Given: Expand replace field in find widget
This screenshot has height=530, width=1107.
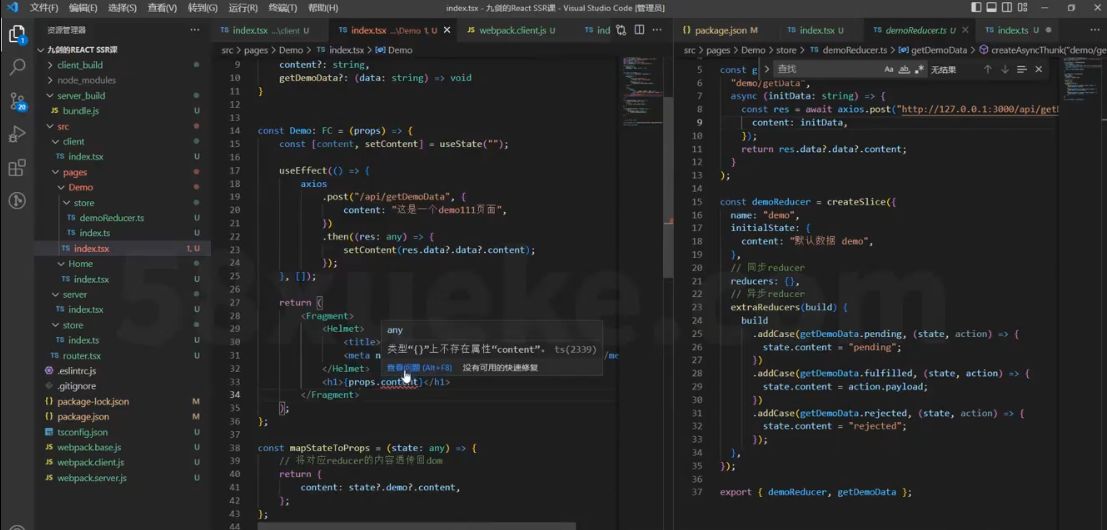Looking at the screenshot, I should [767, 70].
